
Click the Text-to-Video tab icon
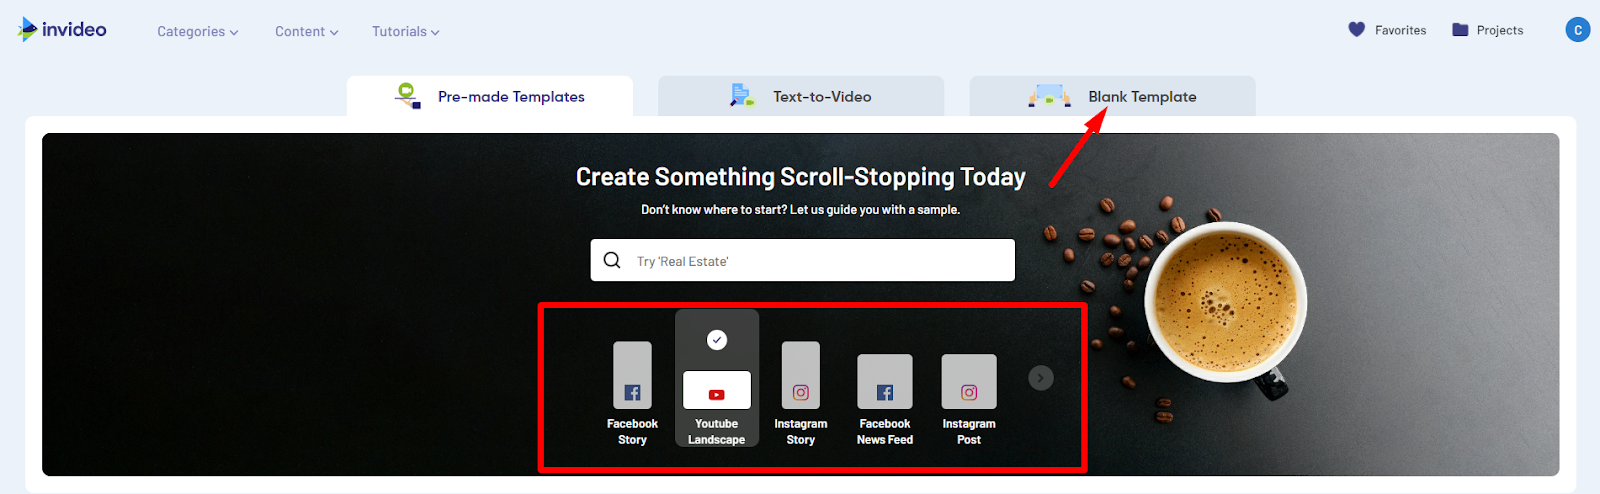click(742, 96)
